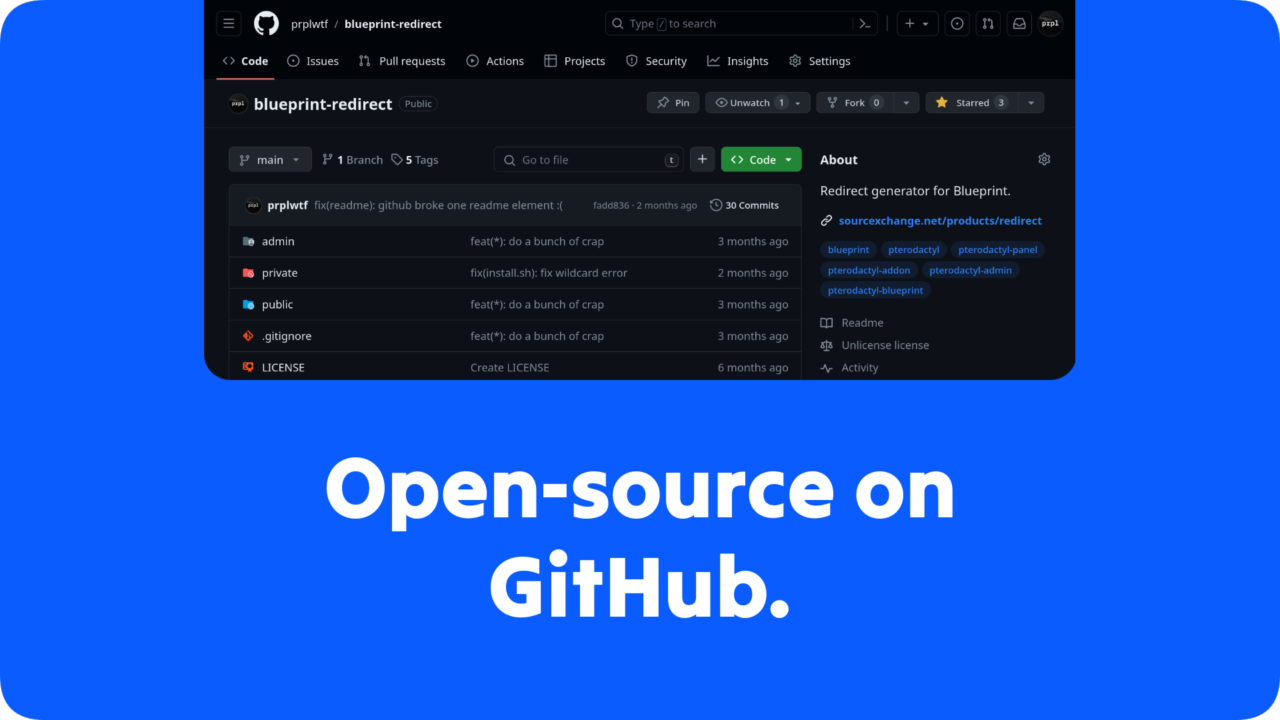Click the public folder icon
This screenshot has height=720, width=1280.
248,304
